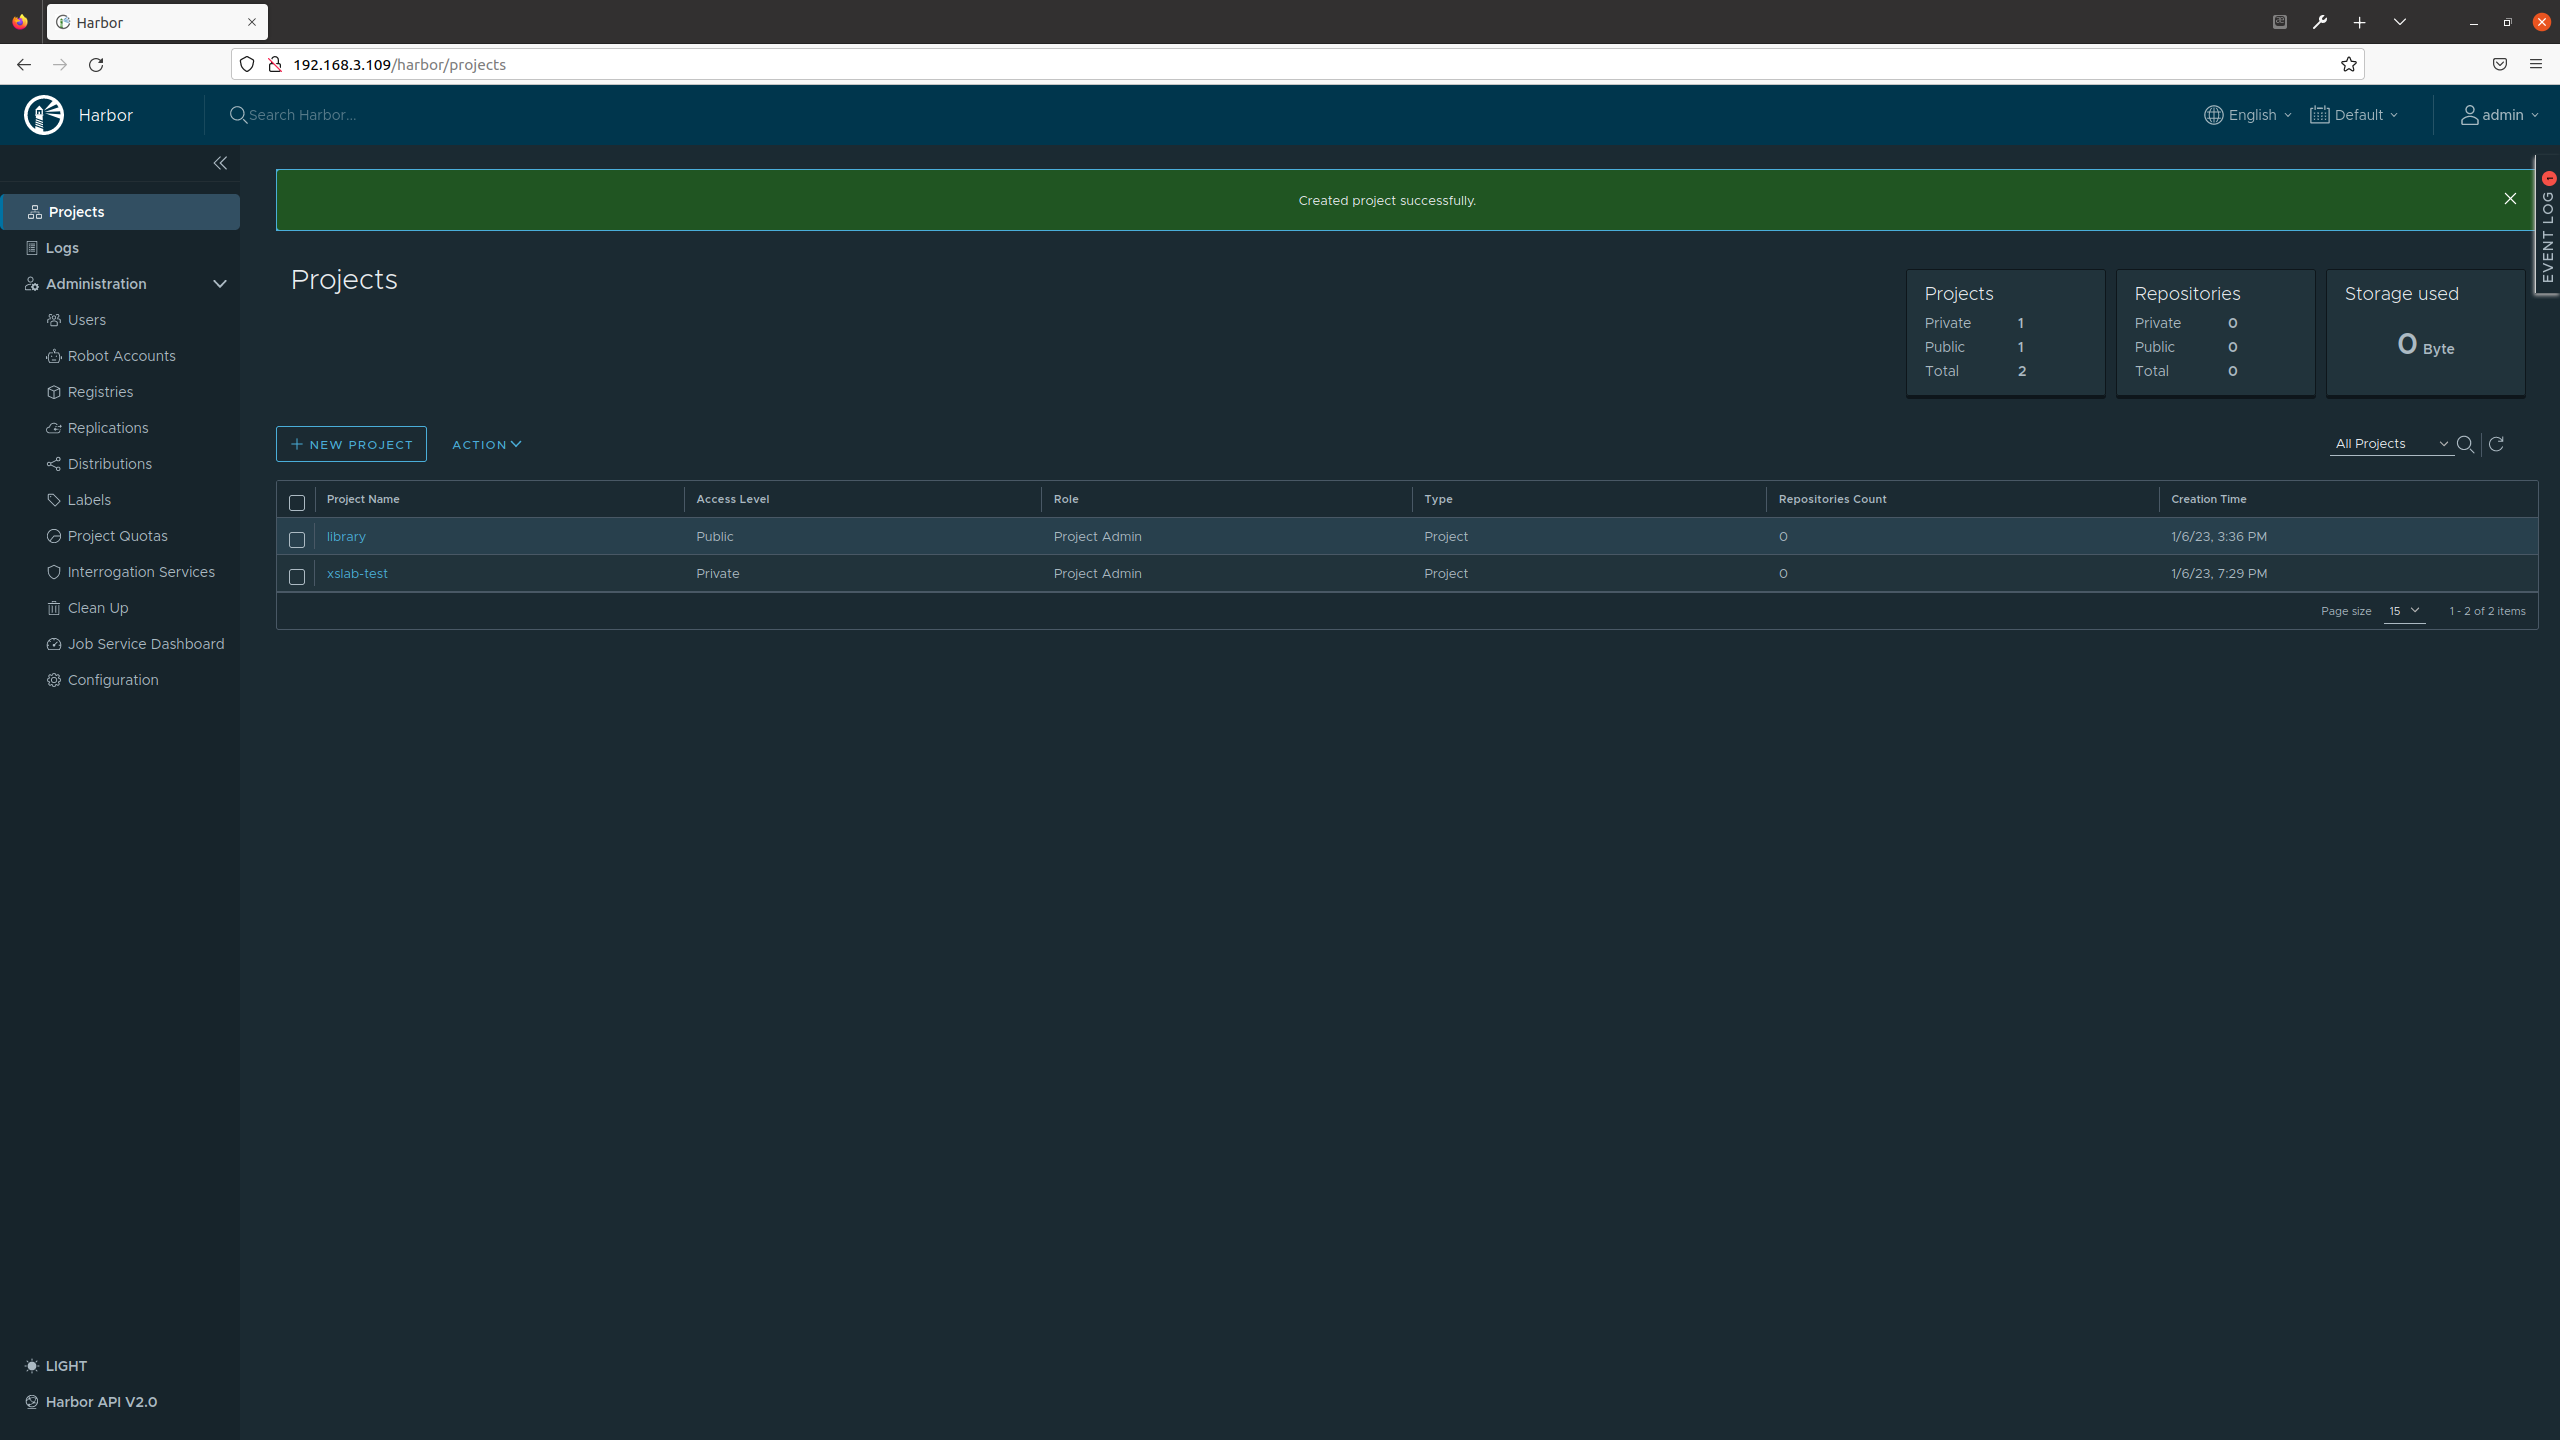Go to Robot Accounts page
This screenshot has height=1440, width=2560.
121,356
